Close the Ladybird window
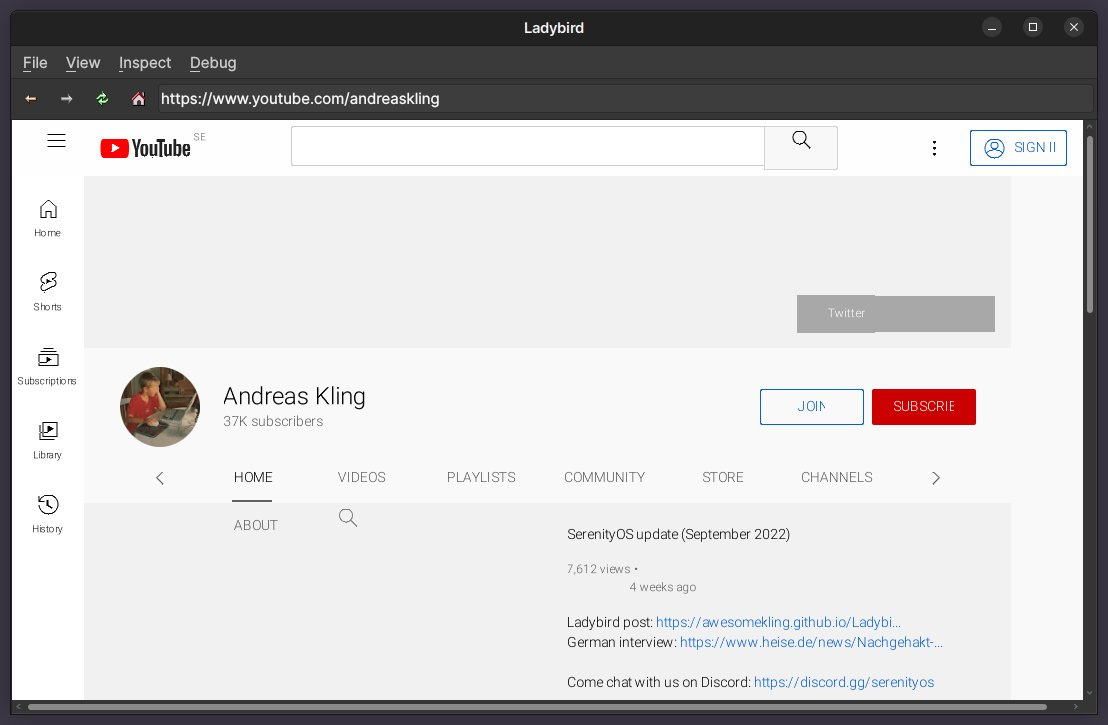Viewport: 1108px width, 725px height. [x=1073, y=28]
